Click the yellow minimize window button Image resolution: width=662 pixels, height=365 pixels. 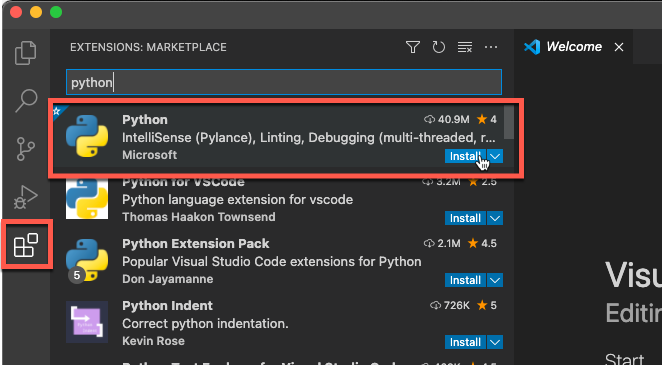coord(36,12)
